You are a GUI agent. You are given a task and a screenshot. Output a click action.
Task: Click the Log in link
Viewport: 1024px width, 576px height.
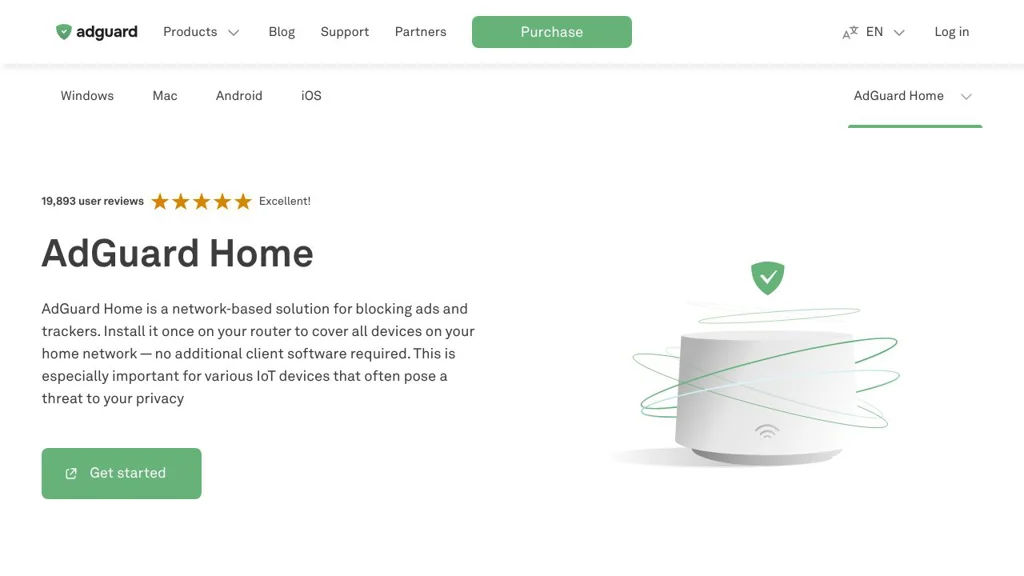click(951, 32)
